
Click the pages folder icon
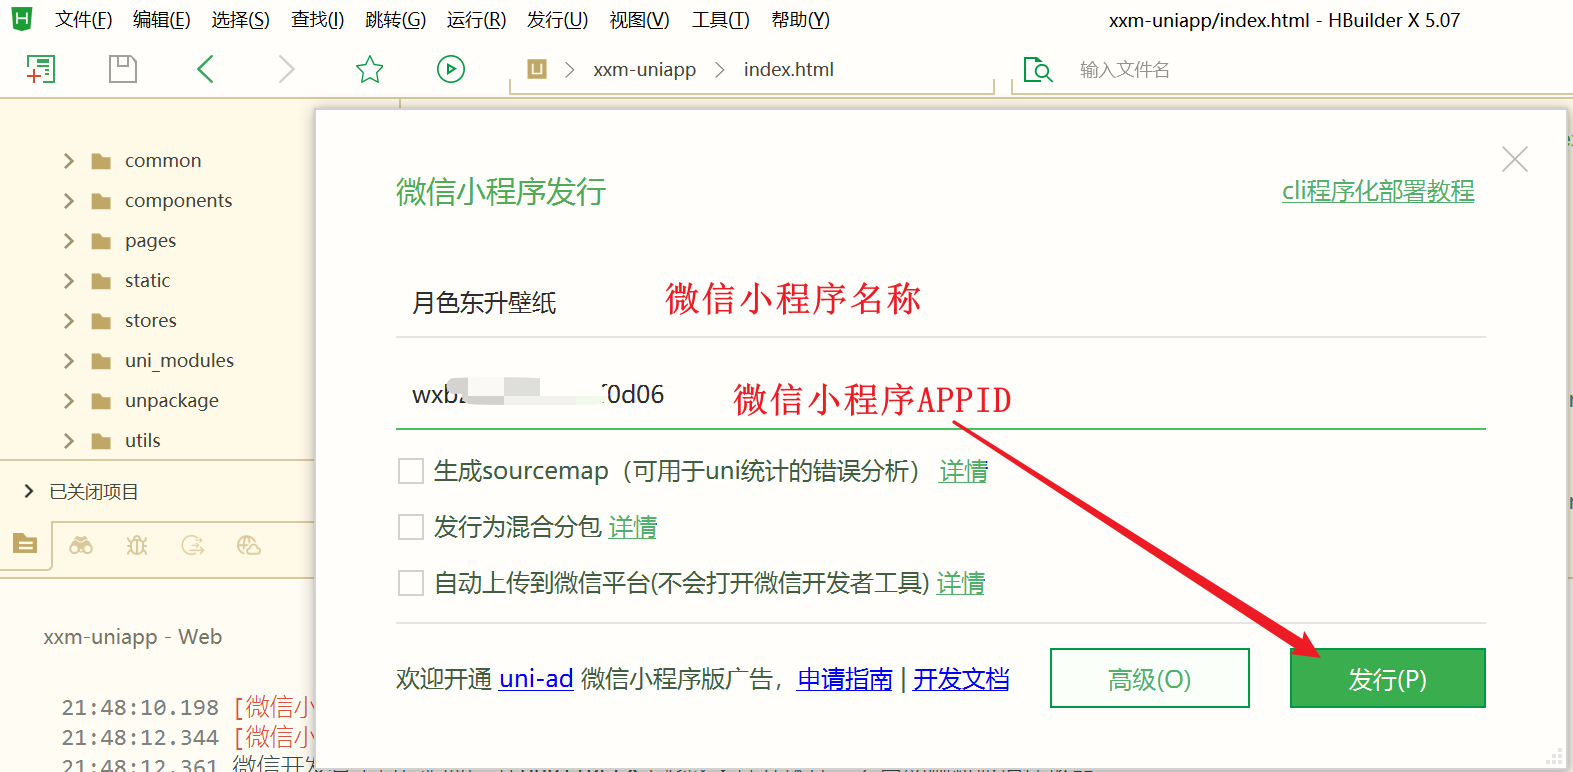click(101, 241)
